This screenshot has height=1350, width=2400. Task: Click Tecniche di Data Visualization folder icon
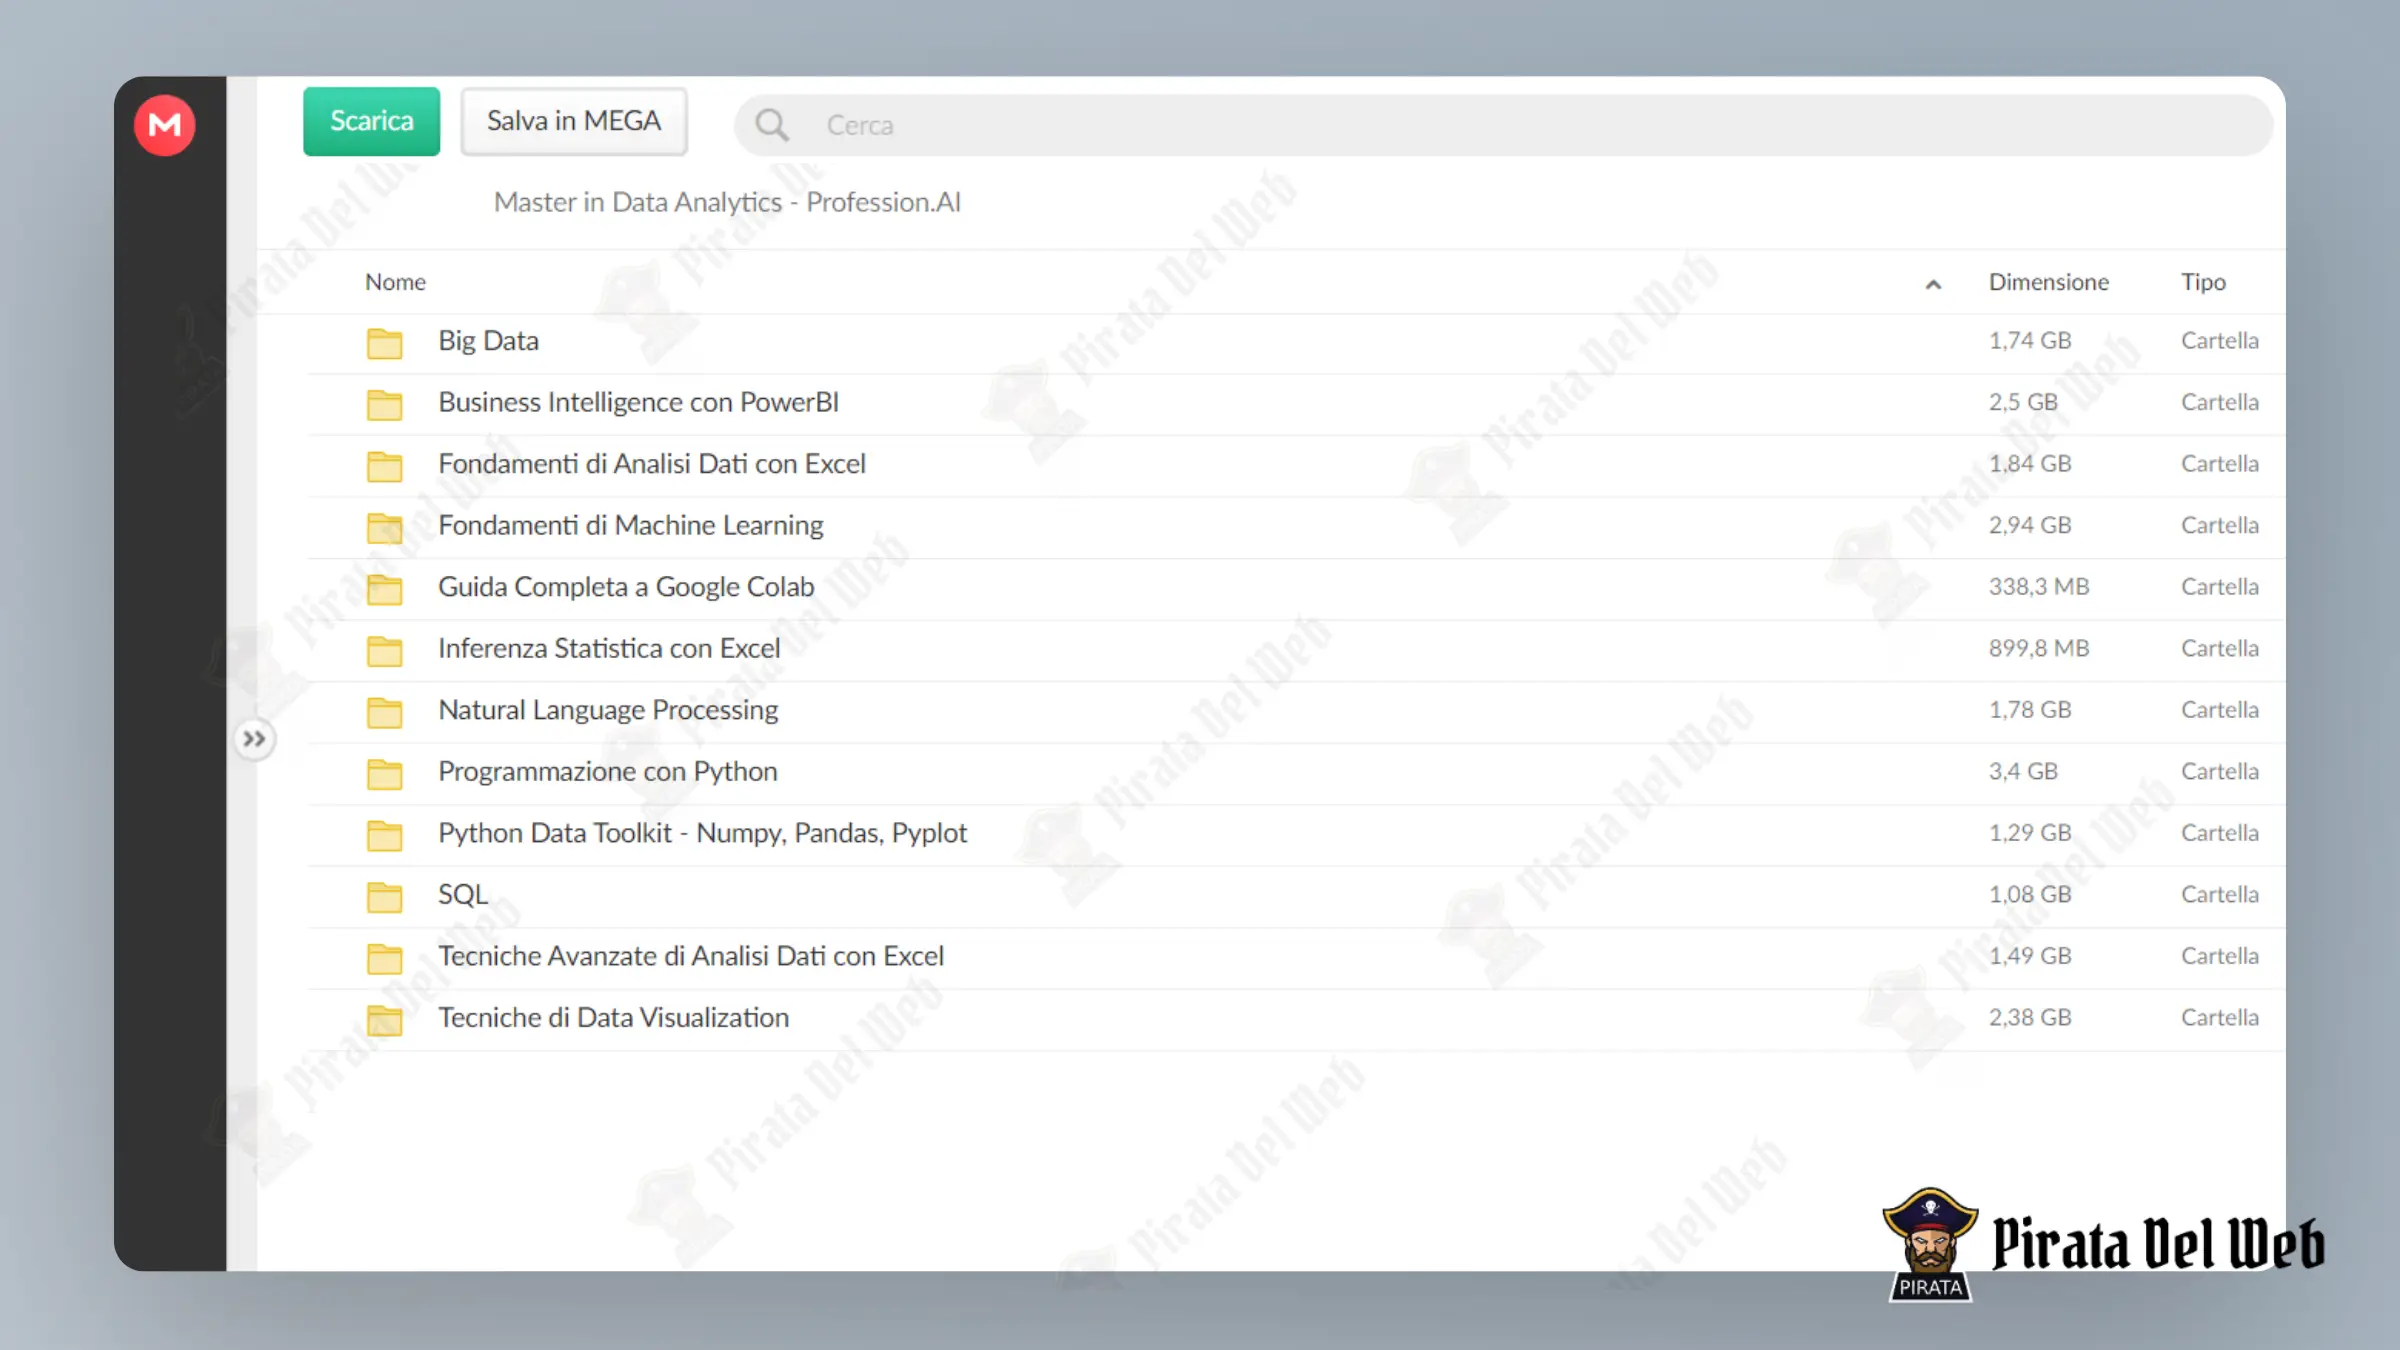coord(384,1019)
